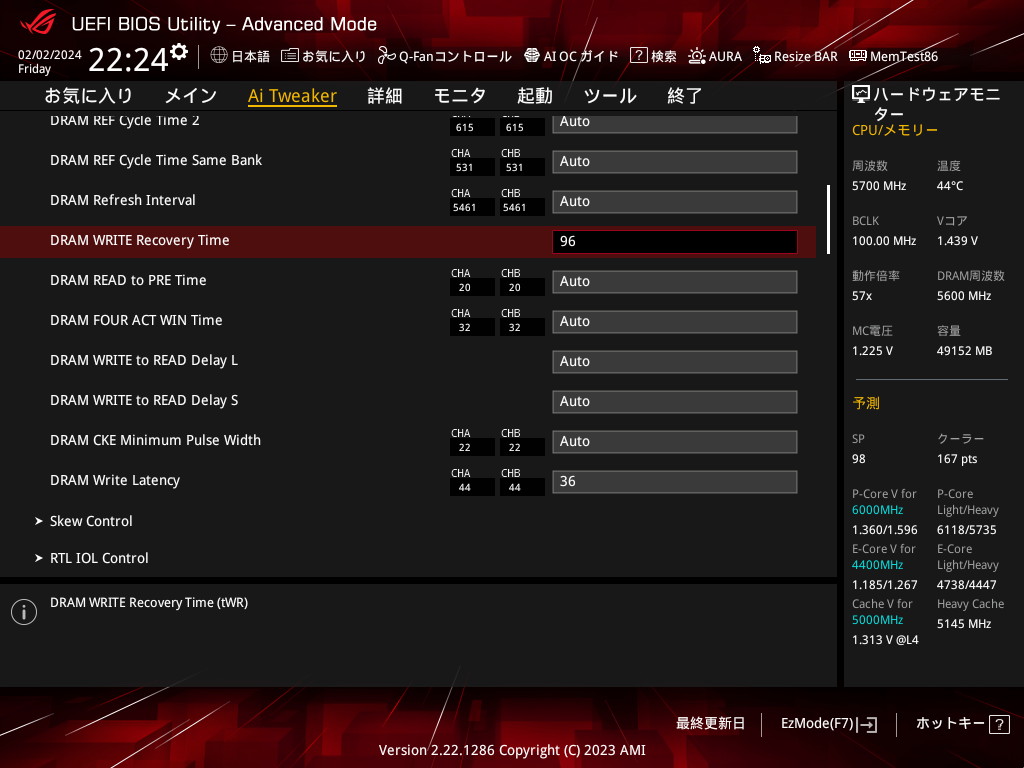Viewport: 1024px width, 768px height.
Task: Click DRAM READ to PRE Time field
Action: (x=675, y=281)
